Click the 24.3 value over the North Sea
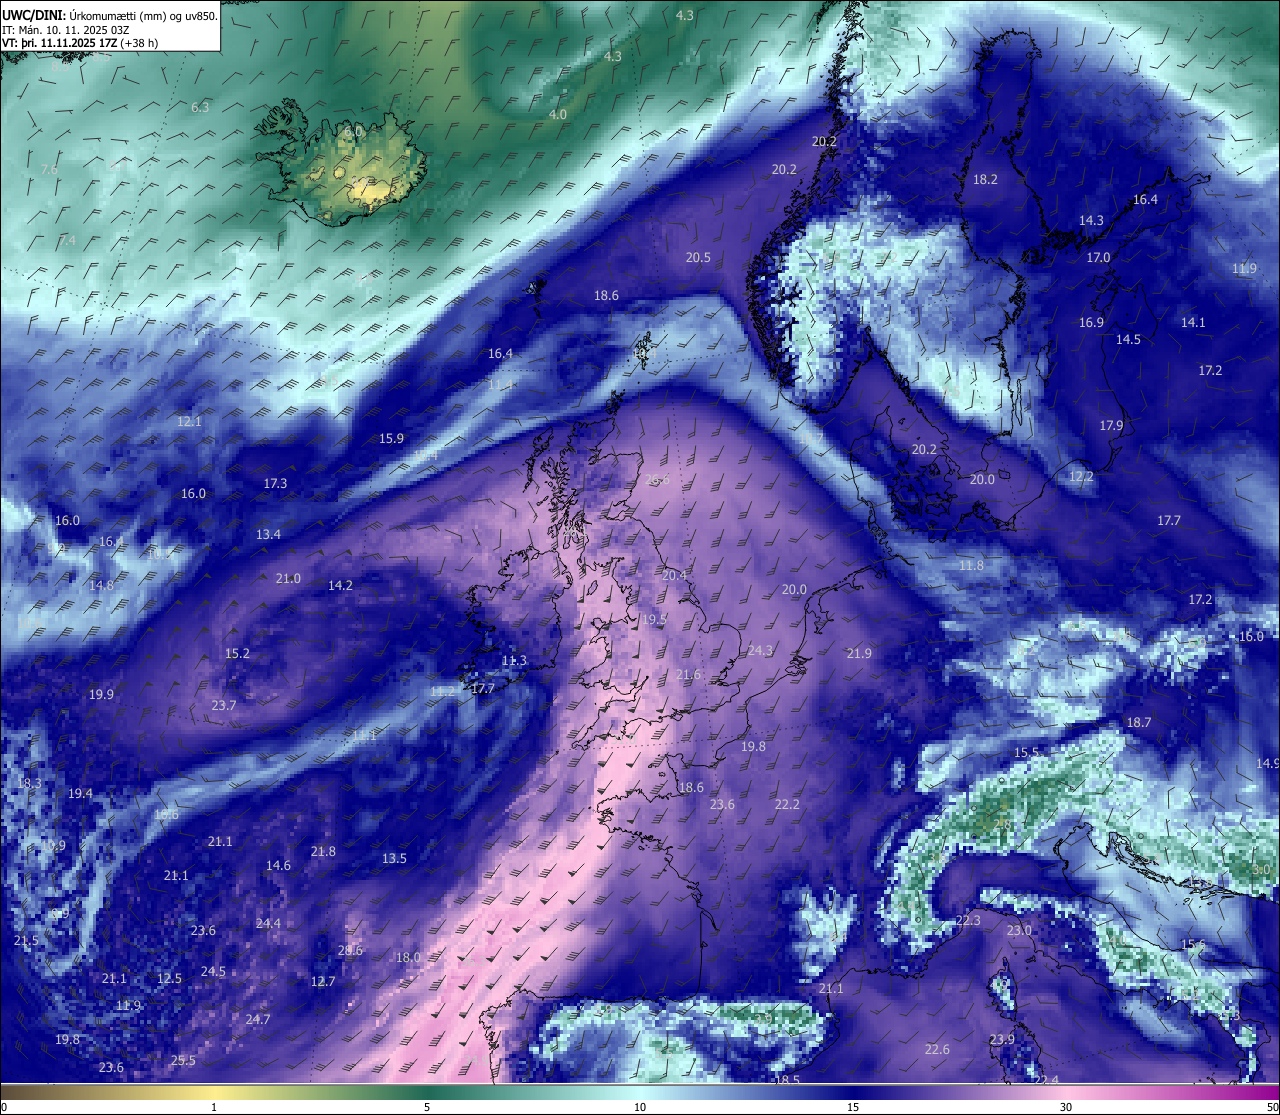 click(760, 651)
